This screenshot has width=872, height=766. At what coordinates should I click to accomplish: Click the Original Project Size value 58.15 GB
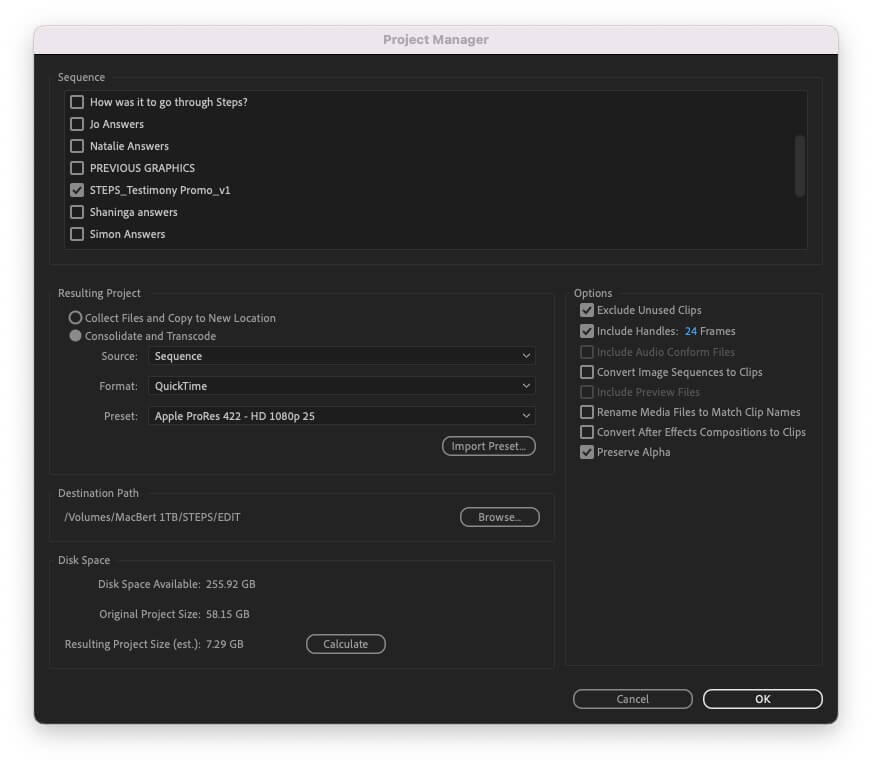click(x=227, y=614)
